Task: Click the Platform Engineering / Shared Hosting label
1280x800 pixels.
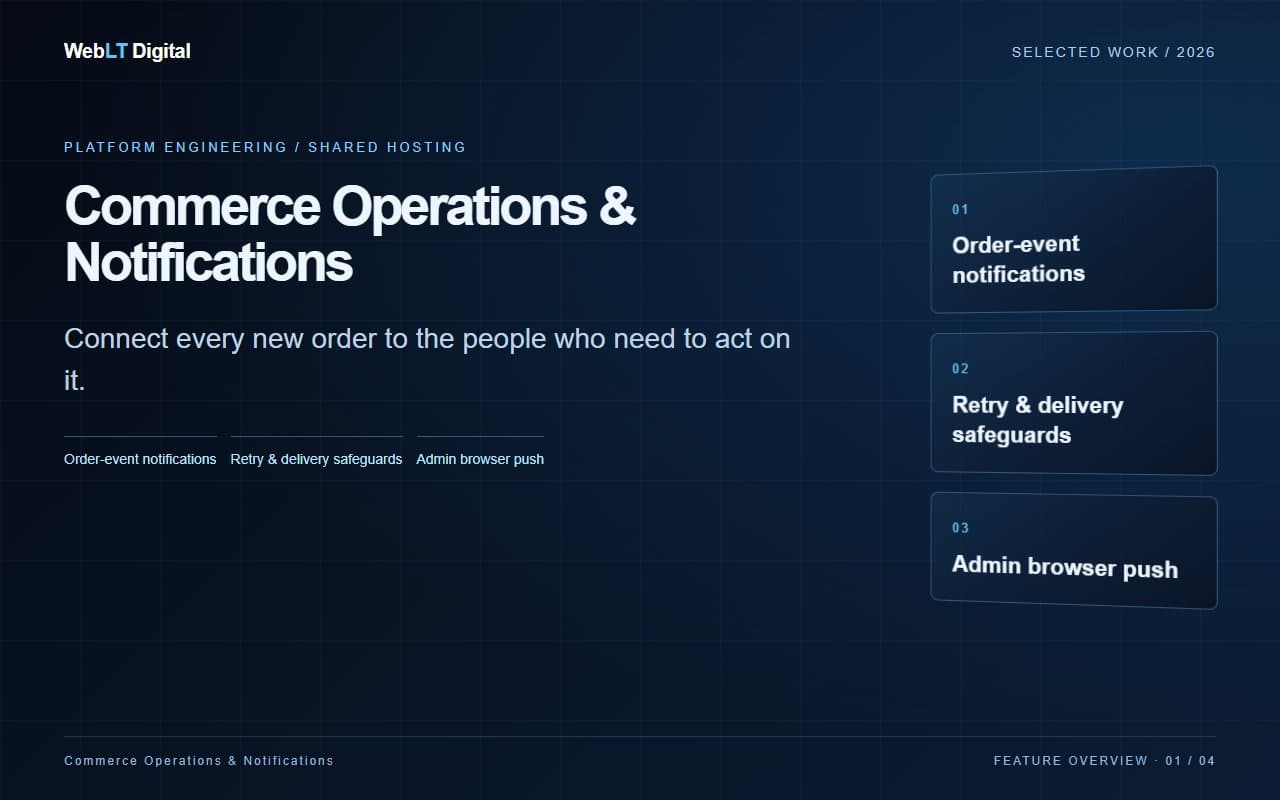Action: coord(265,147)
